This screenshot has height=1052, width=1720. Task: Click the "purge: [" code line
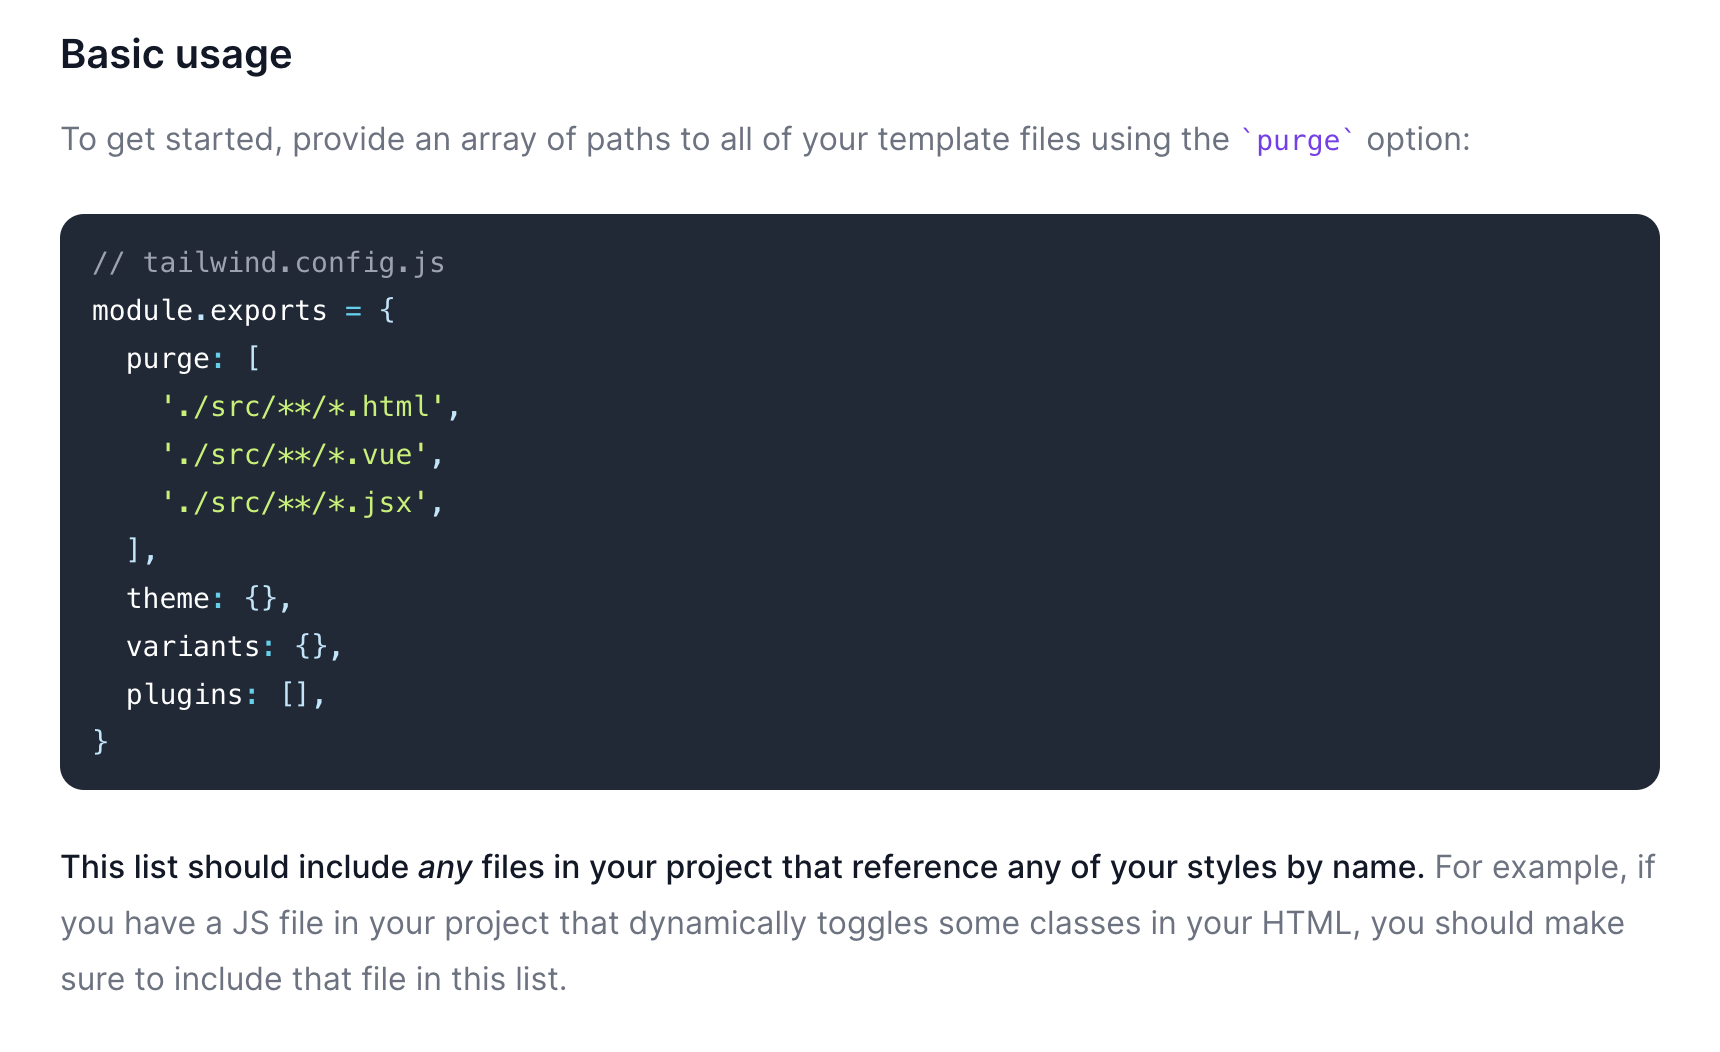[193, 358]
